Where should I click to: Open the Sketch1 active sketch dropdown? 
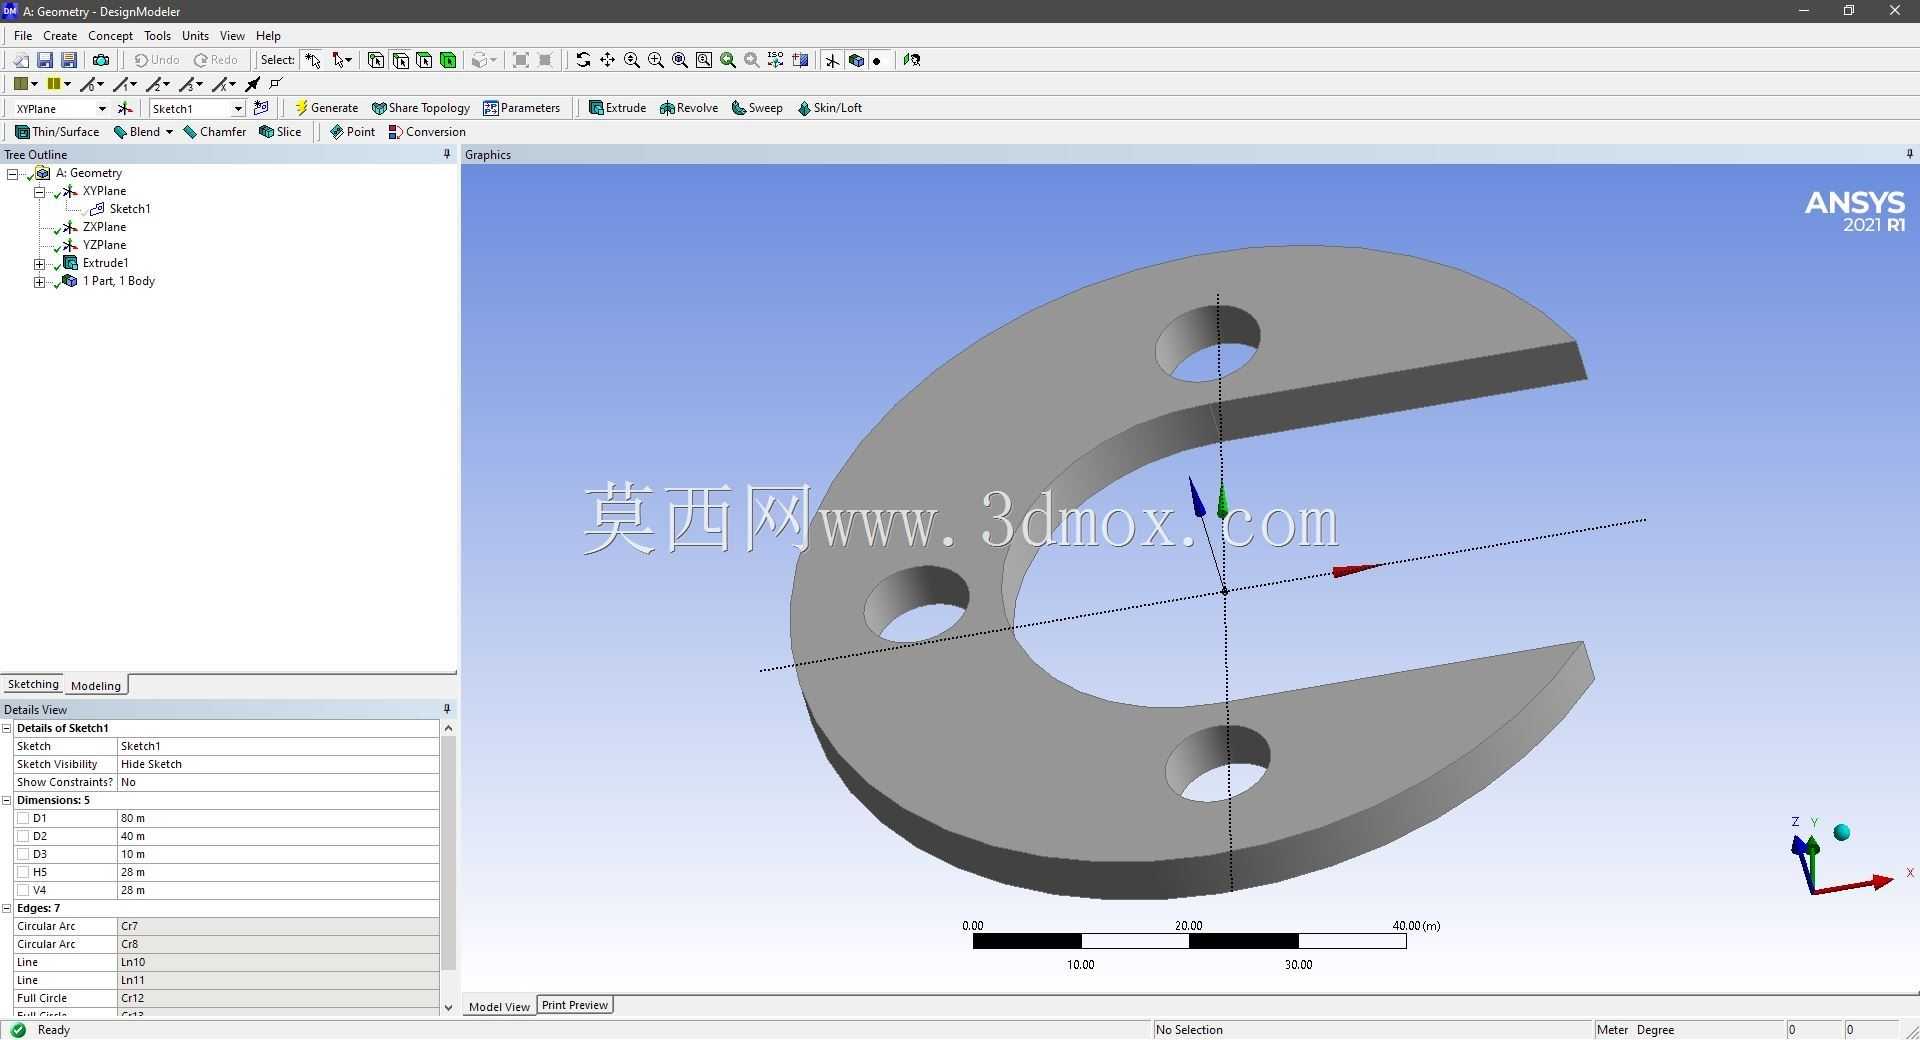[237, 108]
